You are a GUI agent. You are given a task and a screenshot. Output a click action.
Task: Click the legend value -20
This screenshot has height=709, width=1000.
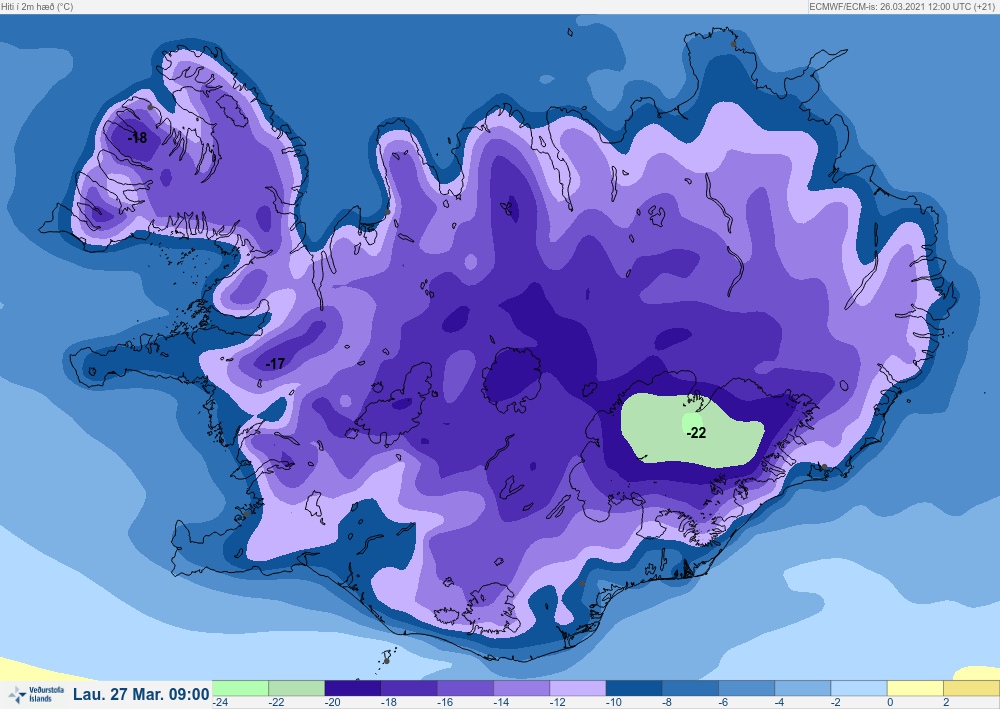click(332, 702)
